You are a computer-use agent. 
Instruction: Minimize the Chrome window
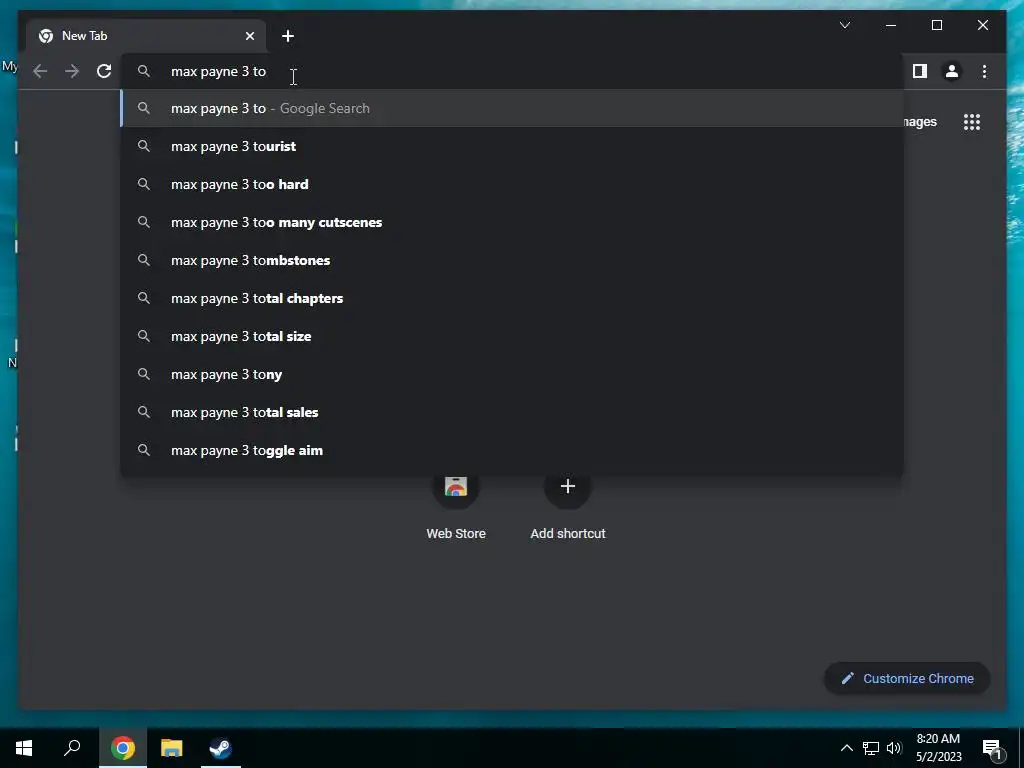[891, 25]
